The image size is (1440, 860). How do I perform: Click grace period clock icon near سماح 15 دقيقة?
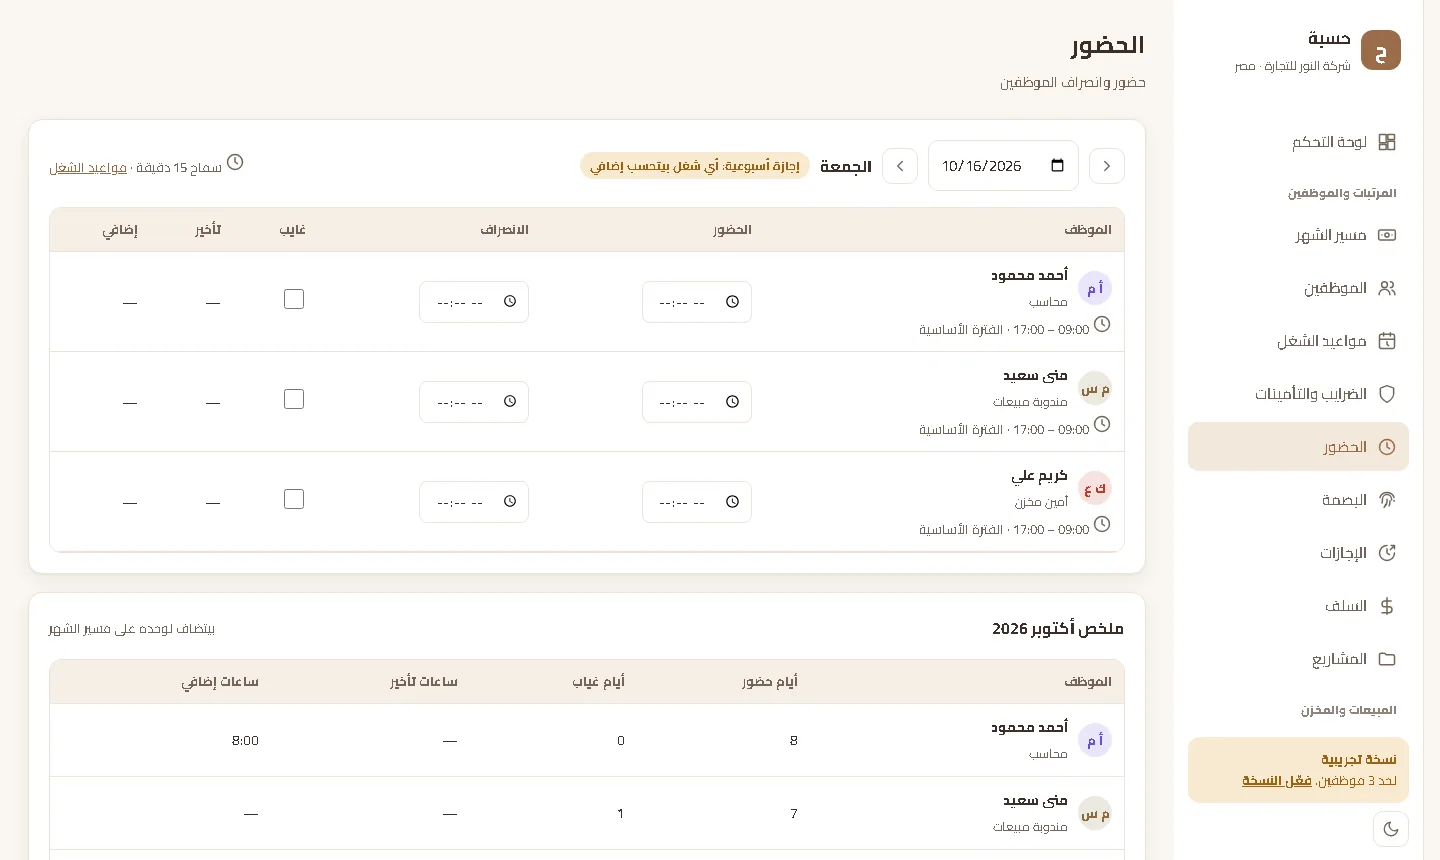pyautogui.click(x=235, y=162)
